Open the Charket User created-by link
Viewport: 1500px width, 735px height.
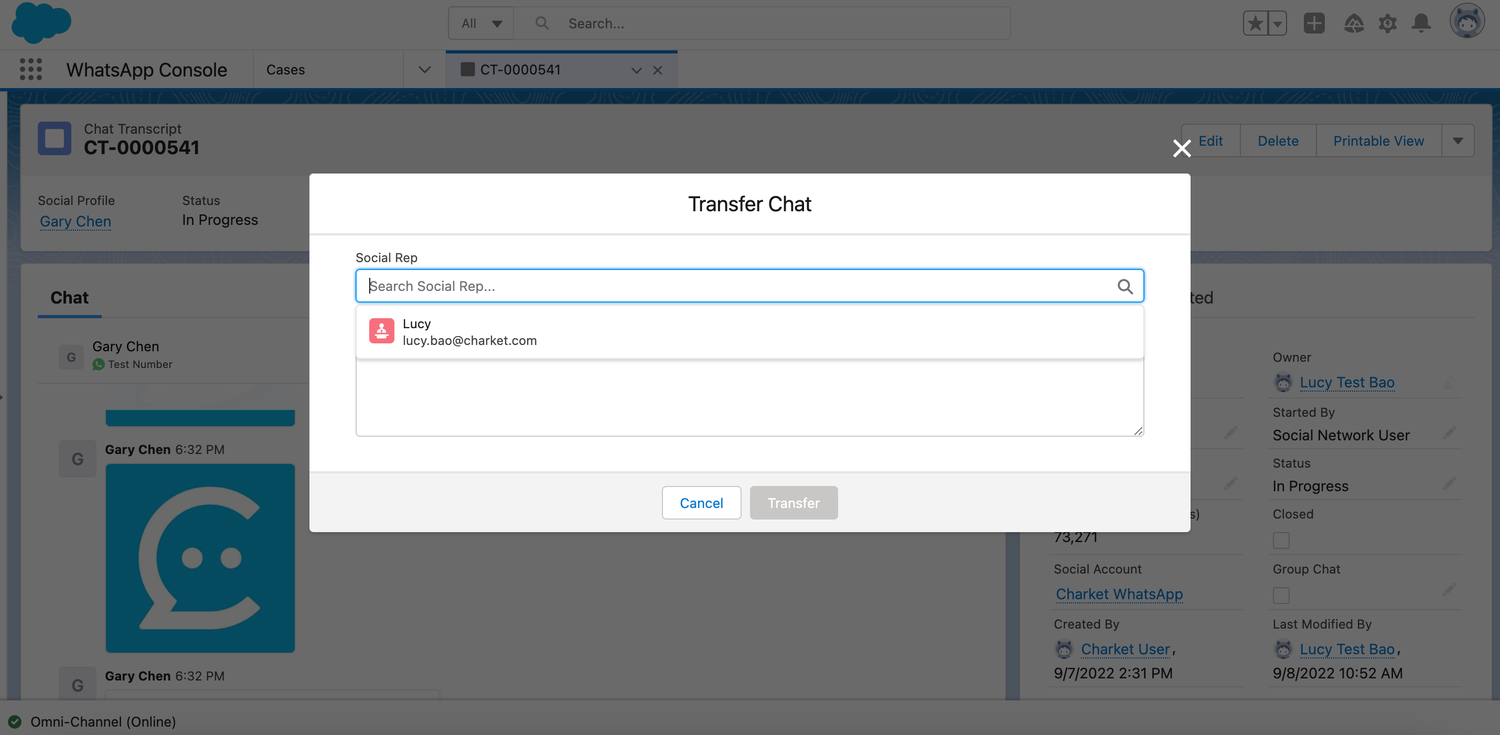click(1125, 649)
